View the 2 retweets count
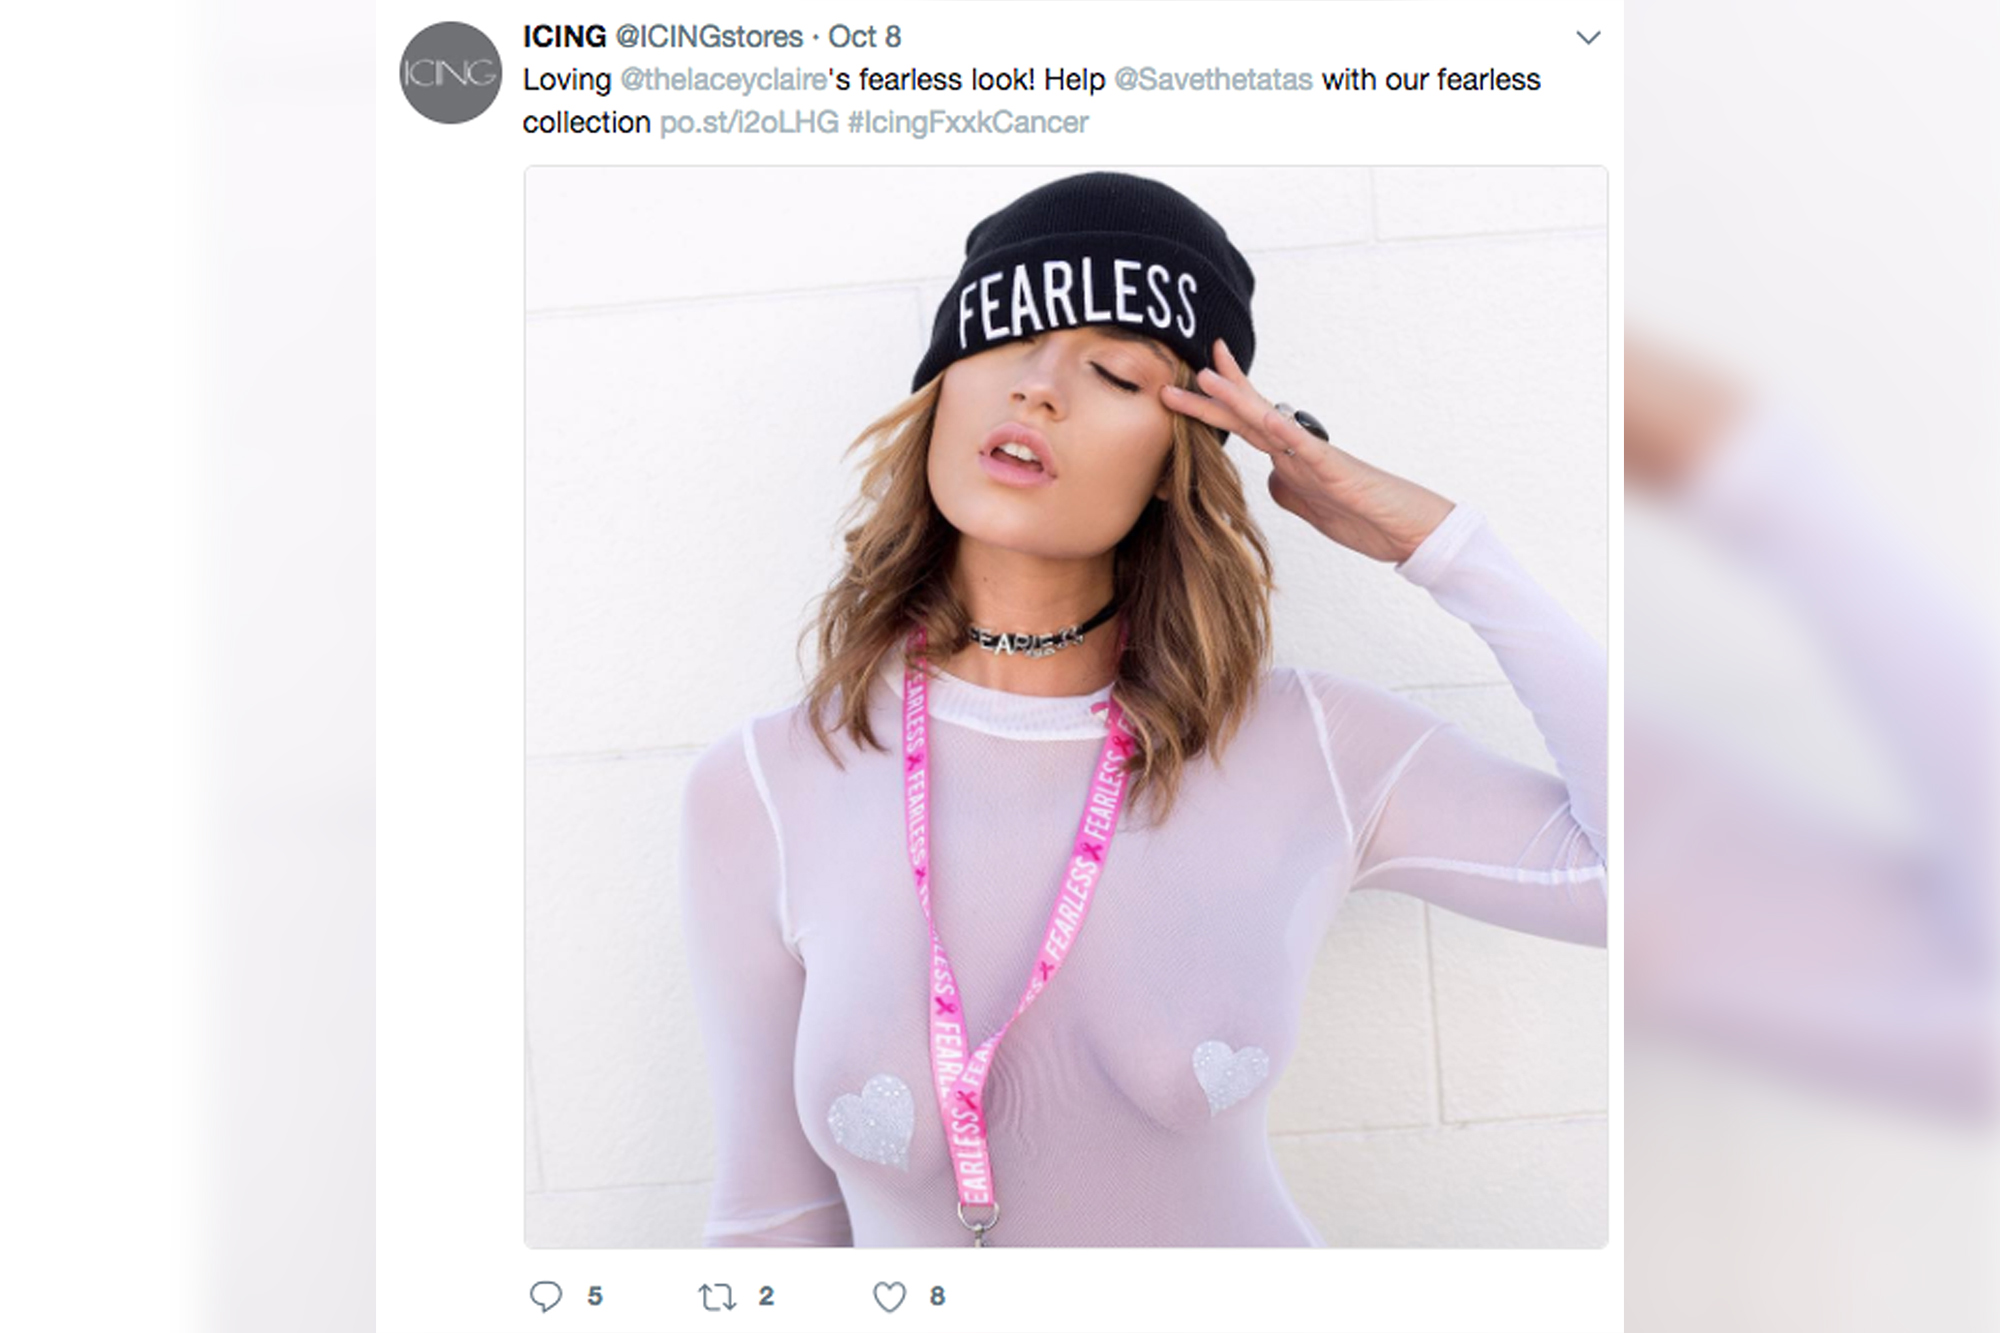2000x1333 pixels. click(x=766, y=1297)
